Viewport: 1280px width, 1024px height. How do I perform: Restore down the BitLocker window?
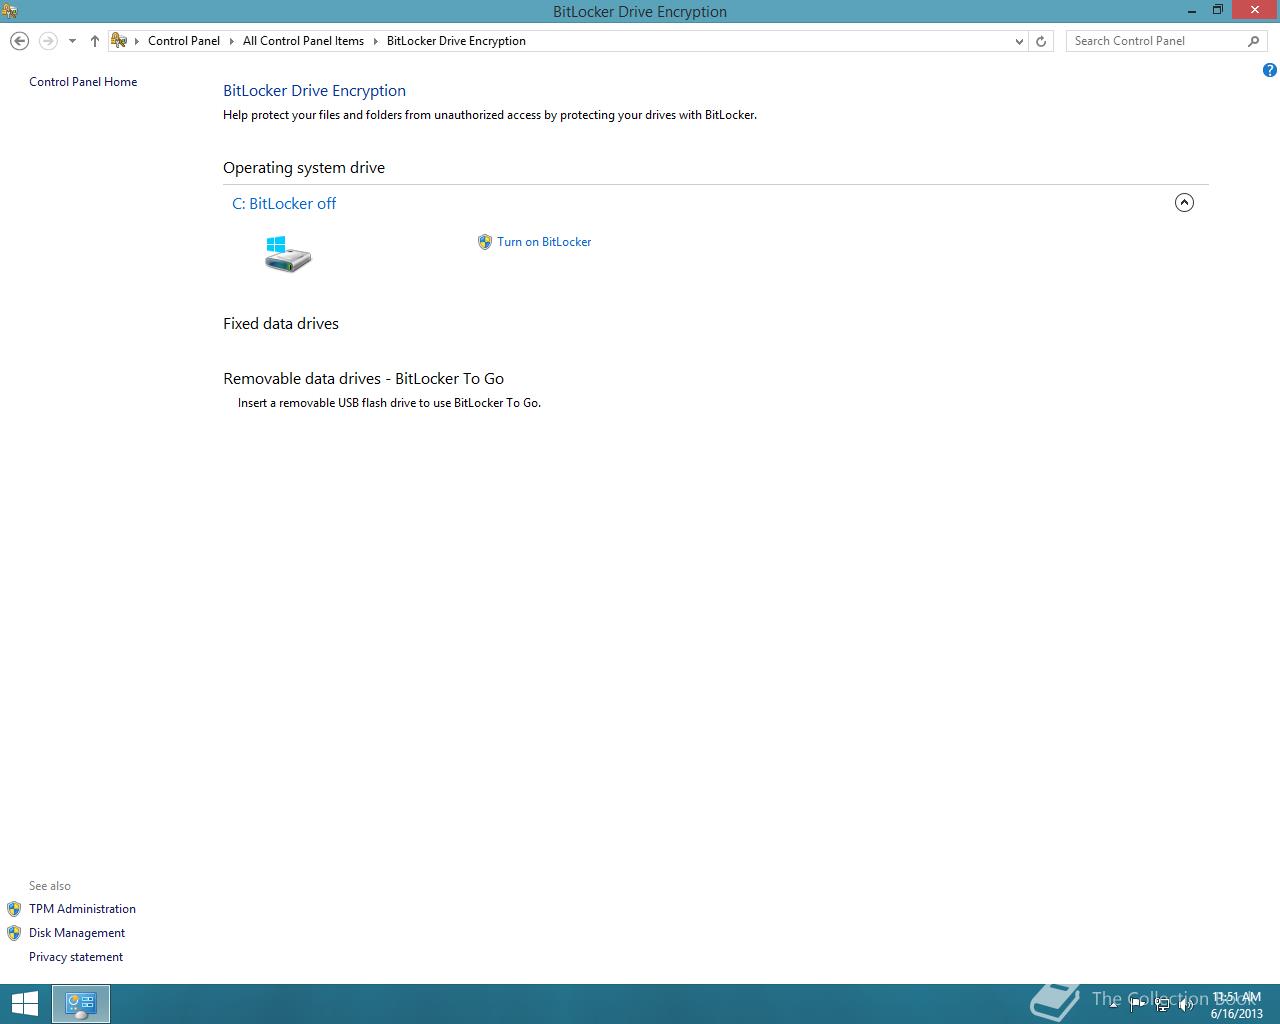(x=1218, y=10)
